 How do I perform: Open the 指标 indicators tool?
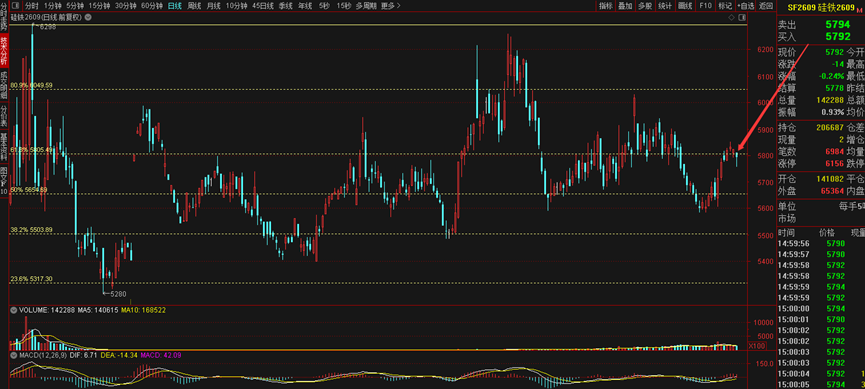606,6
